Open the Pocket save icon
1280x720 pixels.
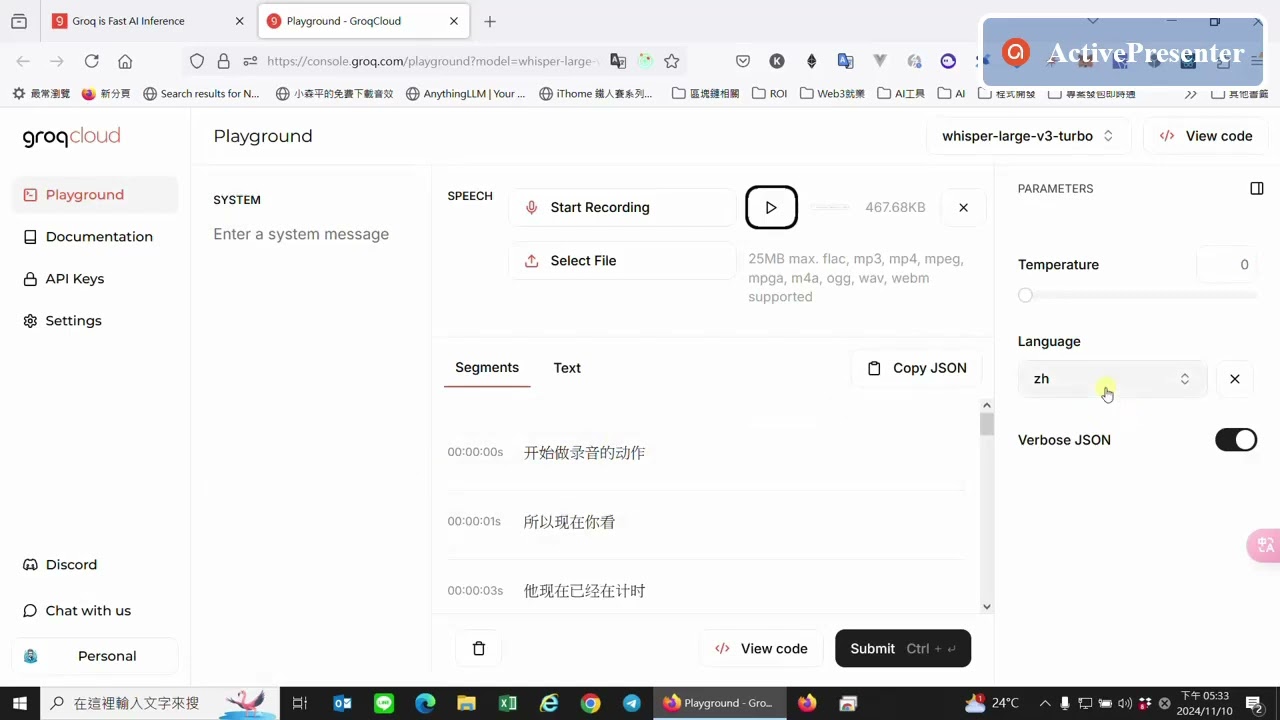coord(743,61)
